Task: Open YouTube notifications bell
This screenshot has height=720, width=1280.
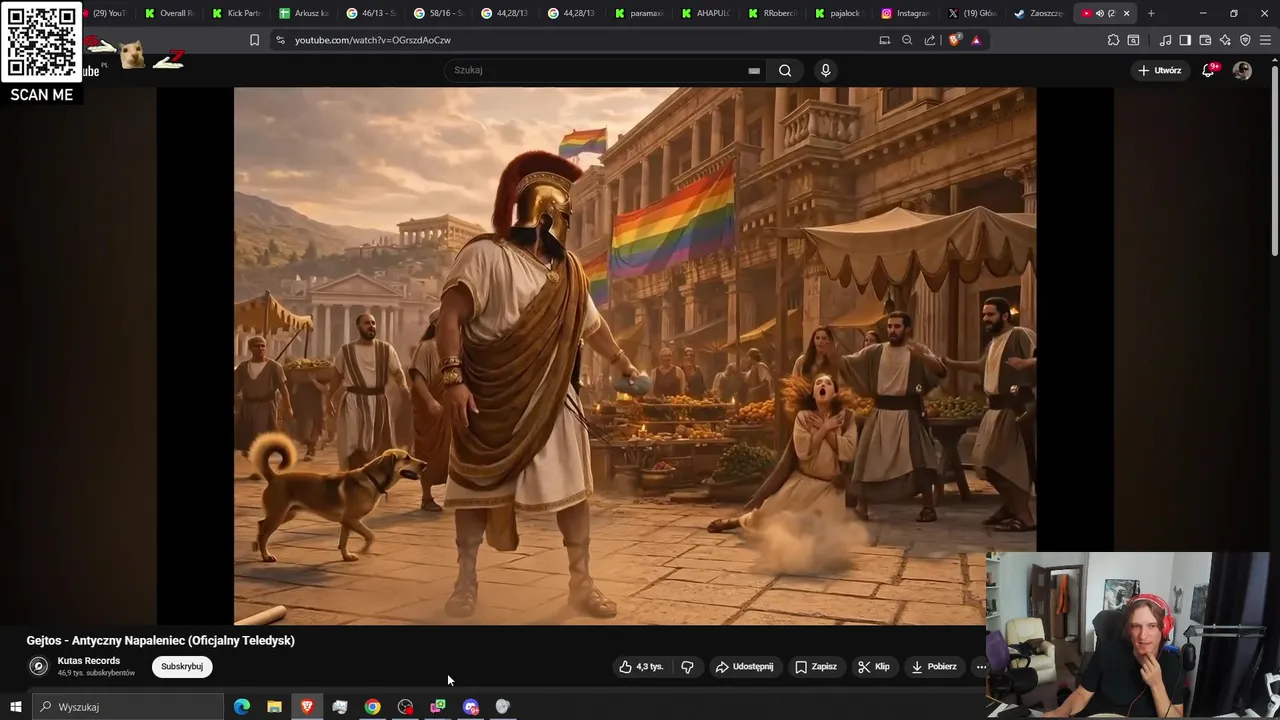Action: click(1208, 70)
